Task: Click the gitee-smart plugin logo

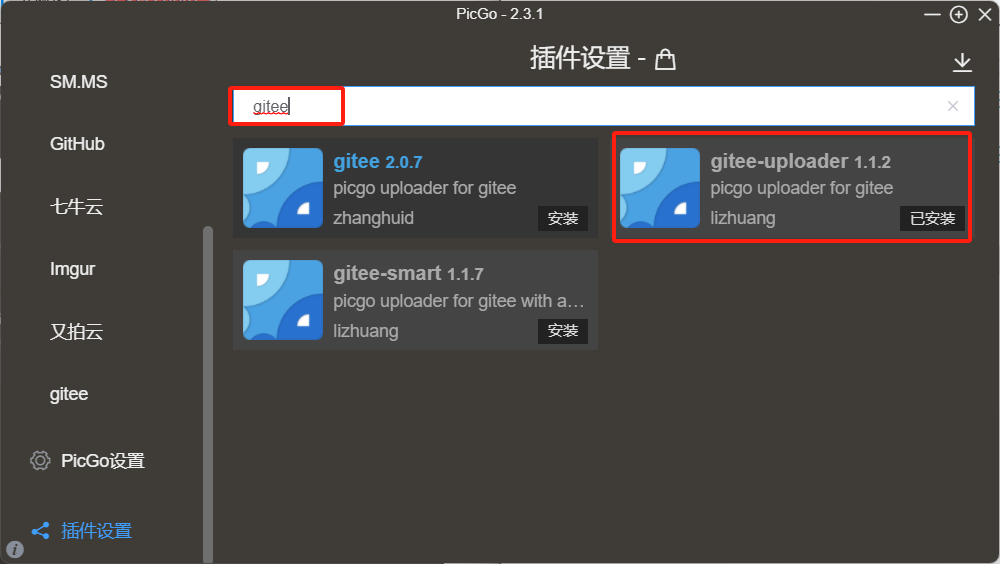Action: click(x=283, y=300)
